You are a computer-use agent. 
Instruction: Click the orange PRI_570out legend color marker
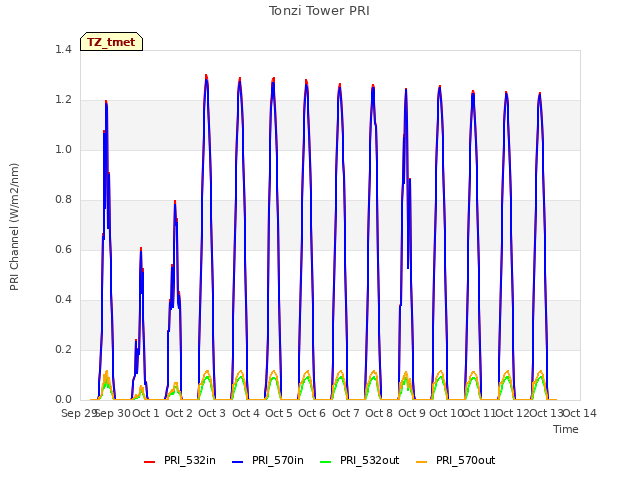(422, 462)
